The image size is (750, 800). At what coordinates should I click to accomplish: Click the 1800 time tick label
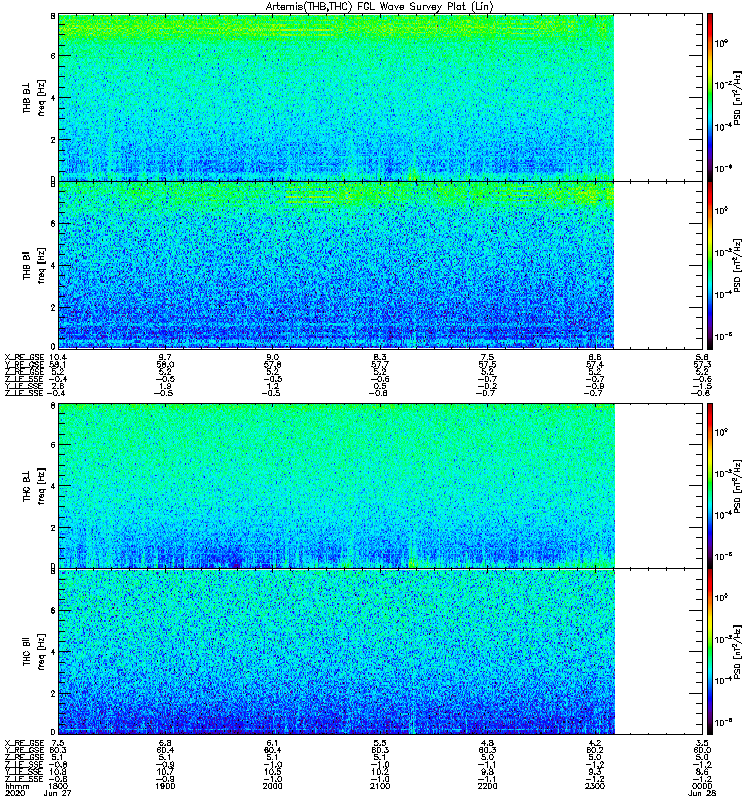59,786
